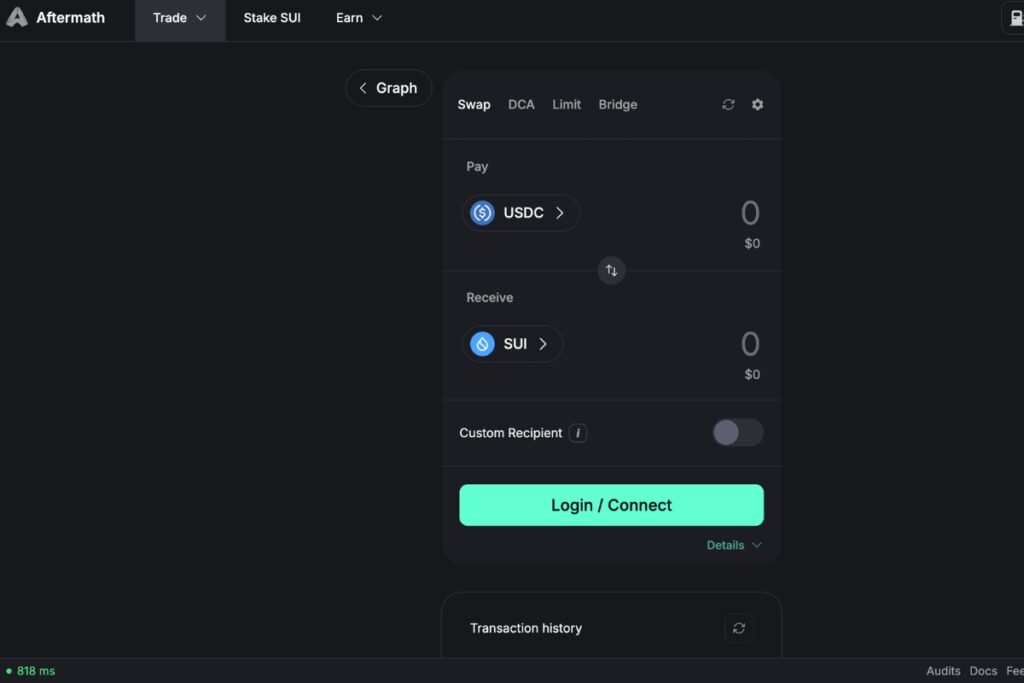Click the top-right header icon
Image resolution: width=1024 pixels, height=683 pixels.
tap(1014, 18)
